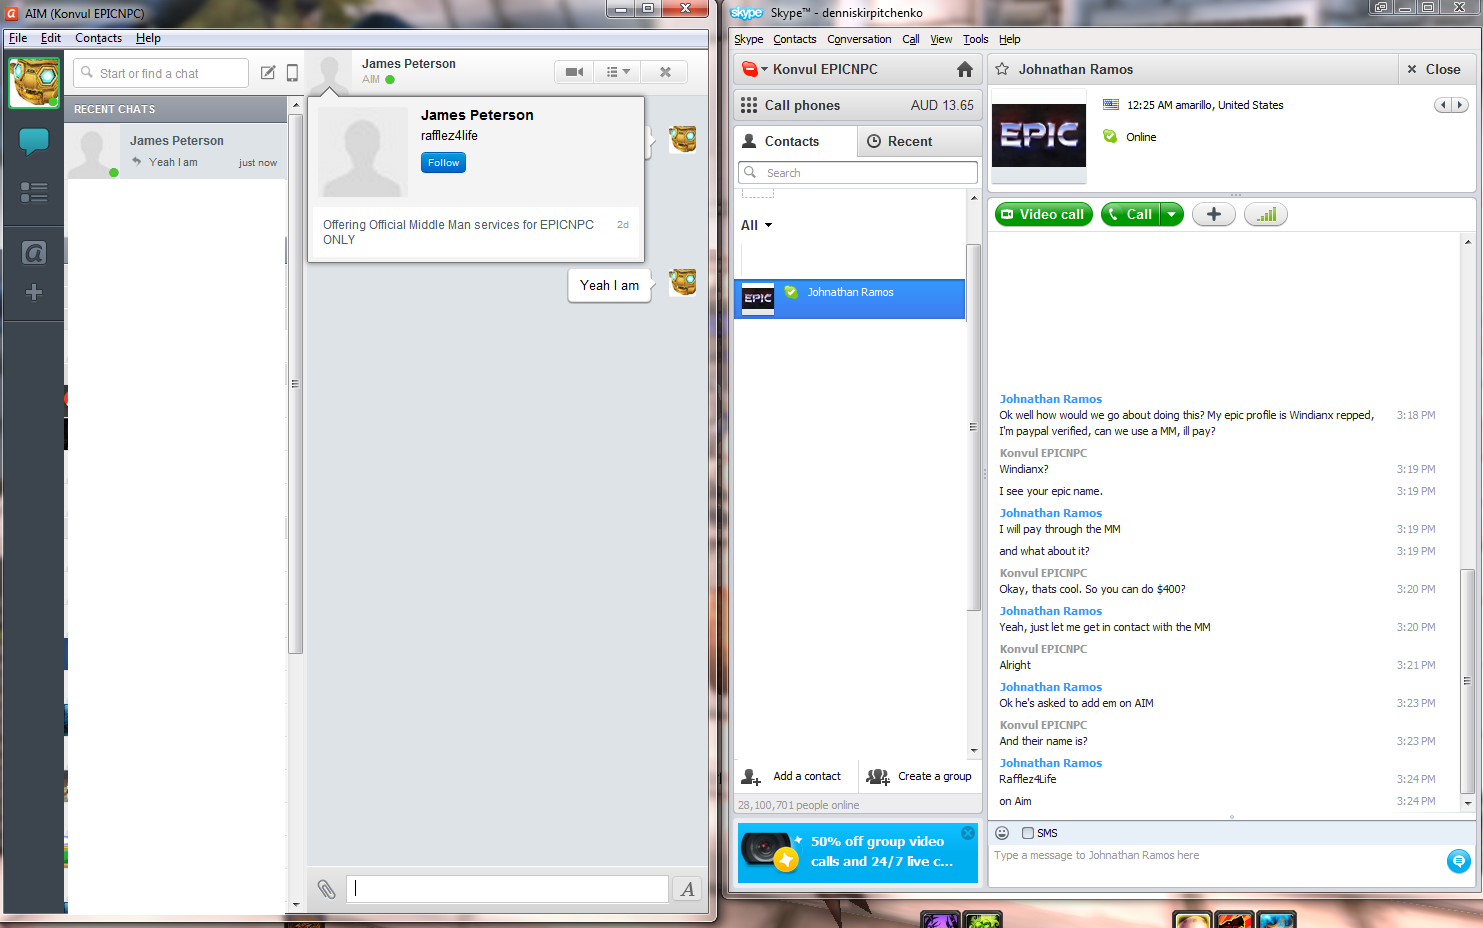Click the attachment paperclip icon in AIM
1483x928 pixels.
(327, 889)
